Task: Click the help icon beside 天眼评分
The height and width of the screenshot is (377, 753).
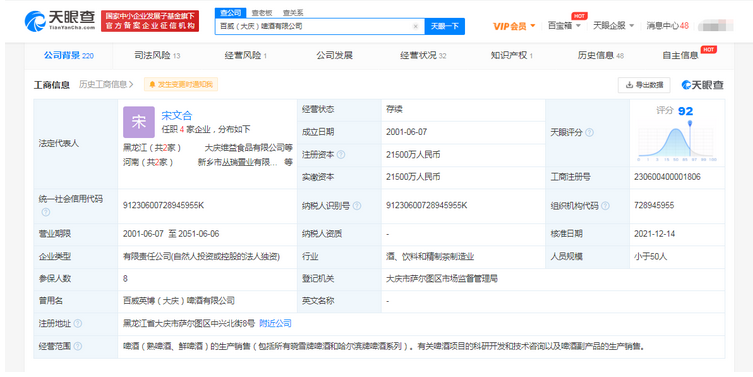Action: pyautogui.click(x=589, y=133)
